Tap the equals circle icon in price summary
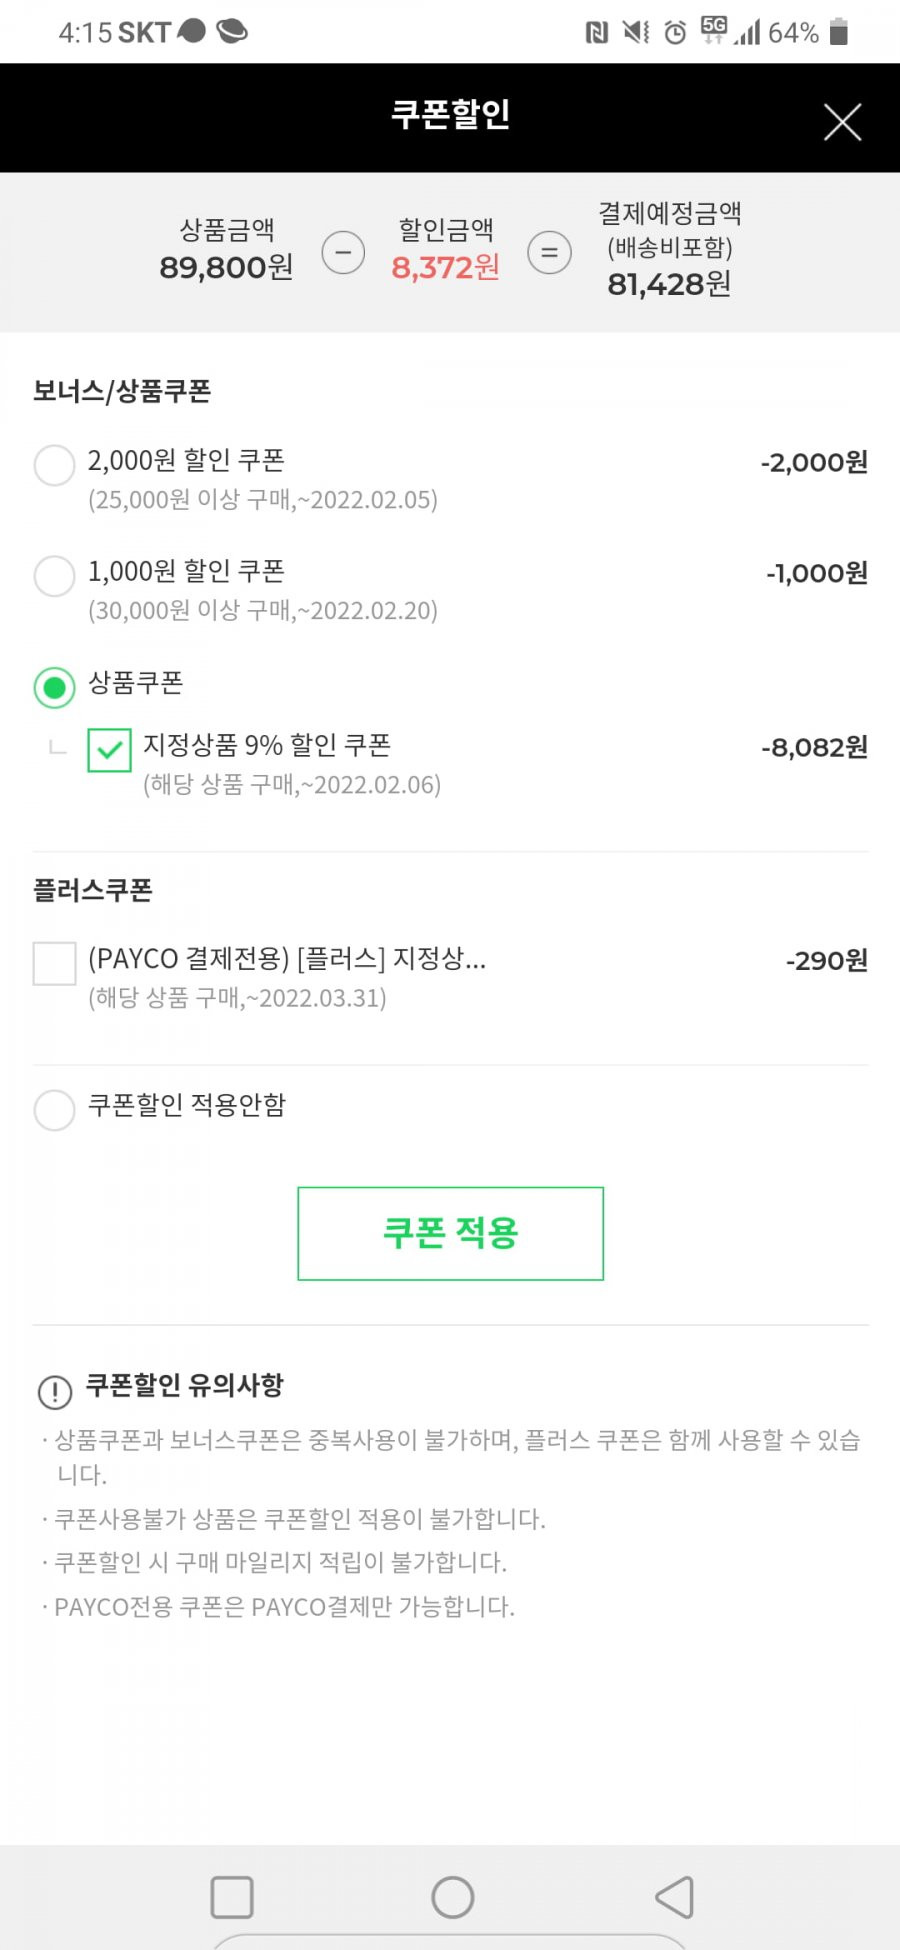 pyautogui.click(x=549, y=252)
